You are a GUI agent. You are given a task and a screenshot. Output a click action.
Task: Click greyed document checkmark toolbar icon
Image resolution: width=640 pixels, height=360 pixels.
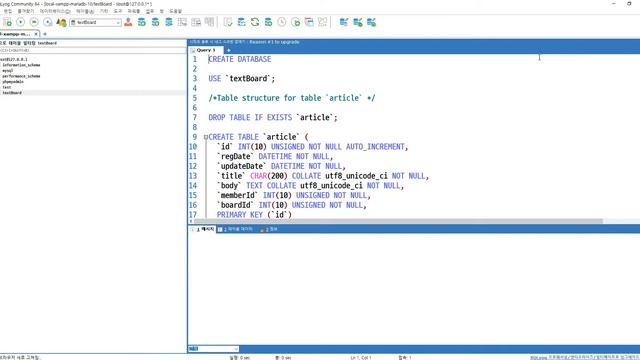click(228, 22)
